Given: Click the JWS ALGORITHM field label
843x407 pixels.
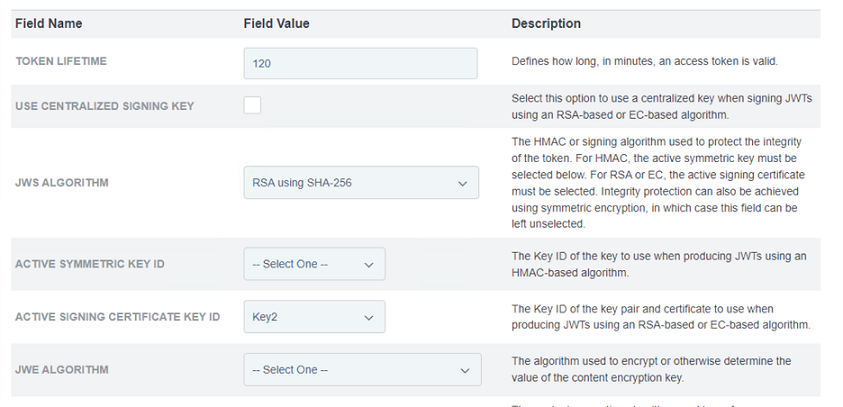Looking at the screenshot, I should (62, 183).
